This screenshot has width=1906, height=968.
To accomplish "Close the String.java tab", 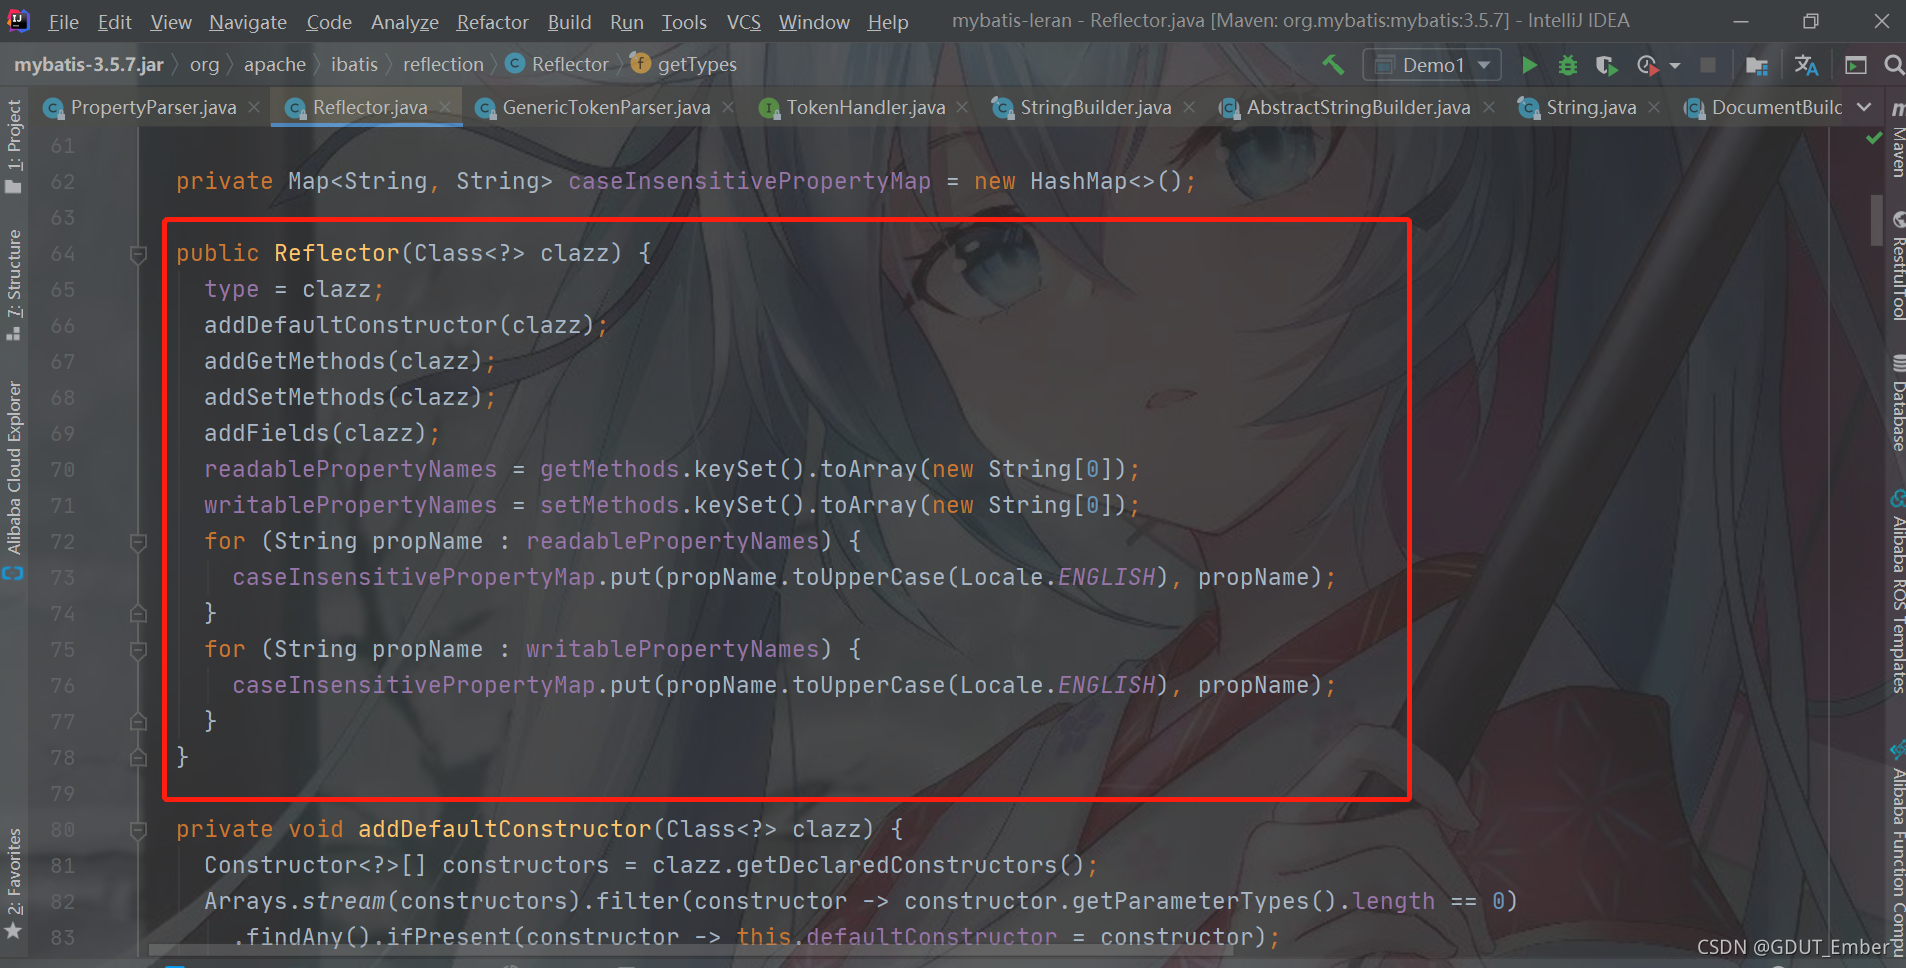I will (1654, 107).
